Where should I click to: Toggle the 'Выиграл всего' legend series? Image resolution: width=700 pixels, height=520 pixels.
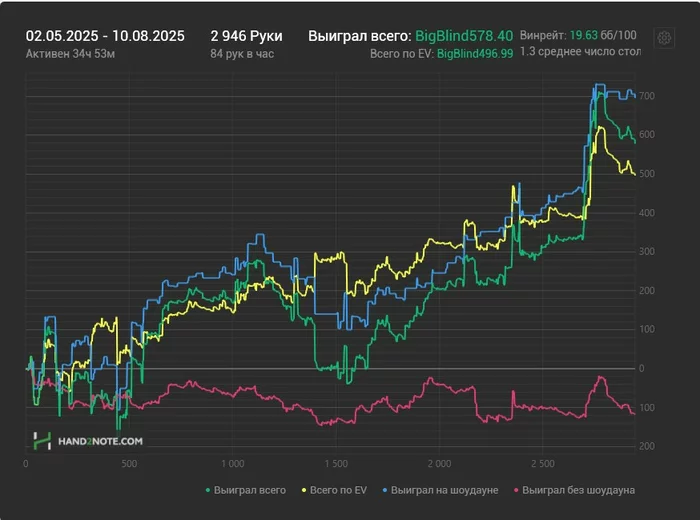coord(245,490)
